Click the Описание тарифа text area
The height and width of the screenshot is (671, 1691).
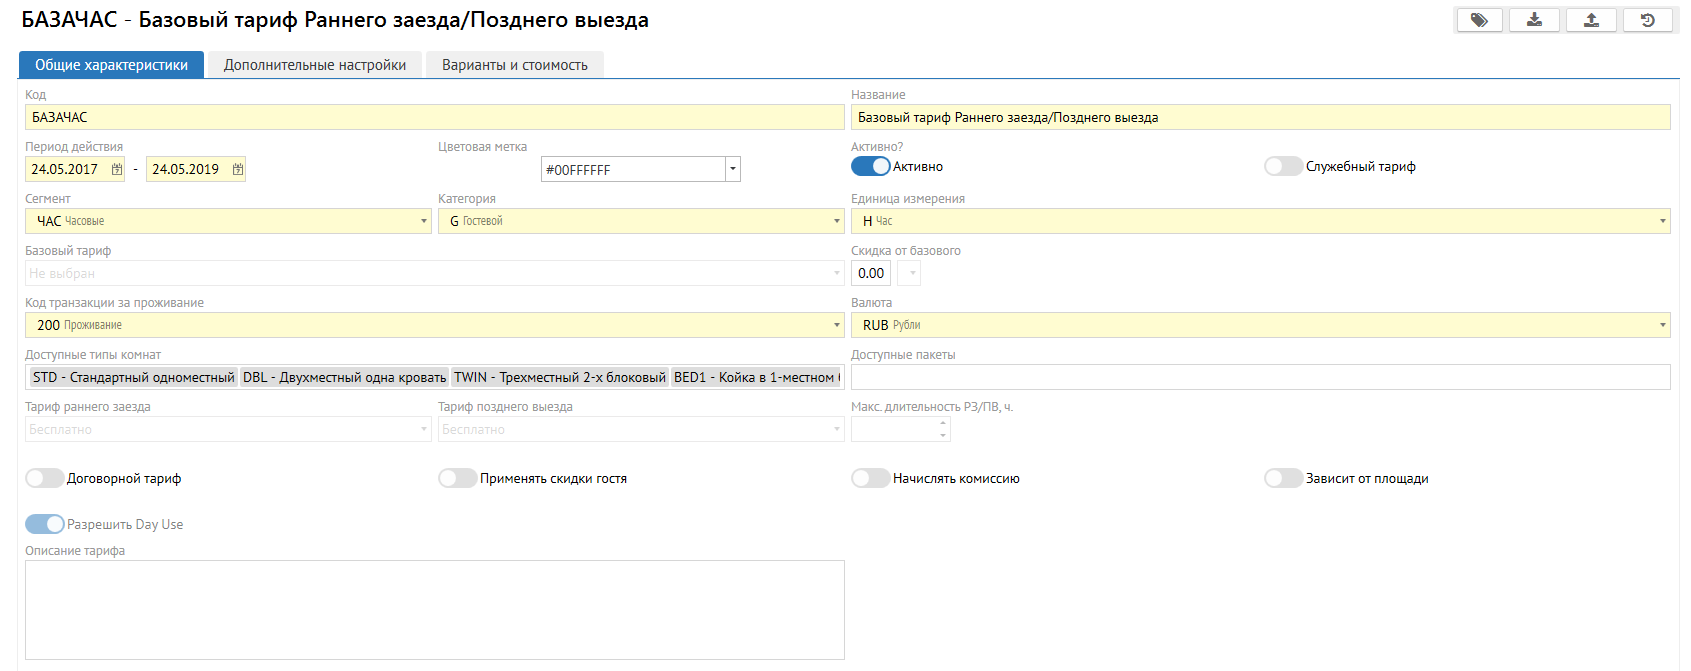tap(434, 609)
